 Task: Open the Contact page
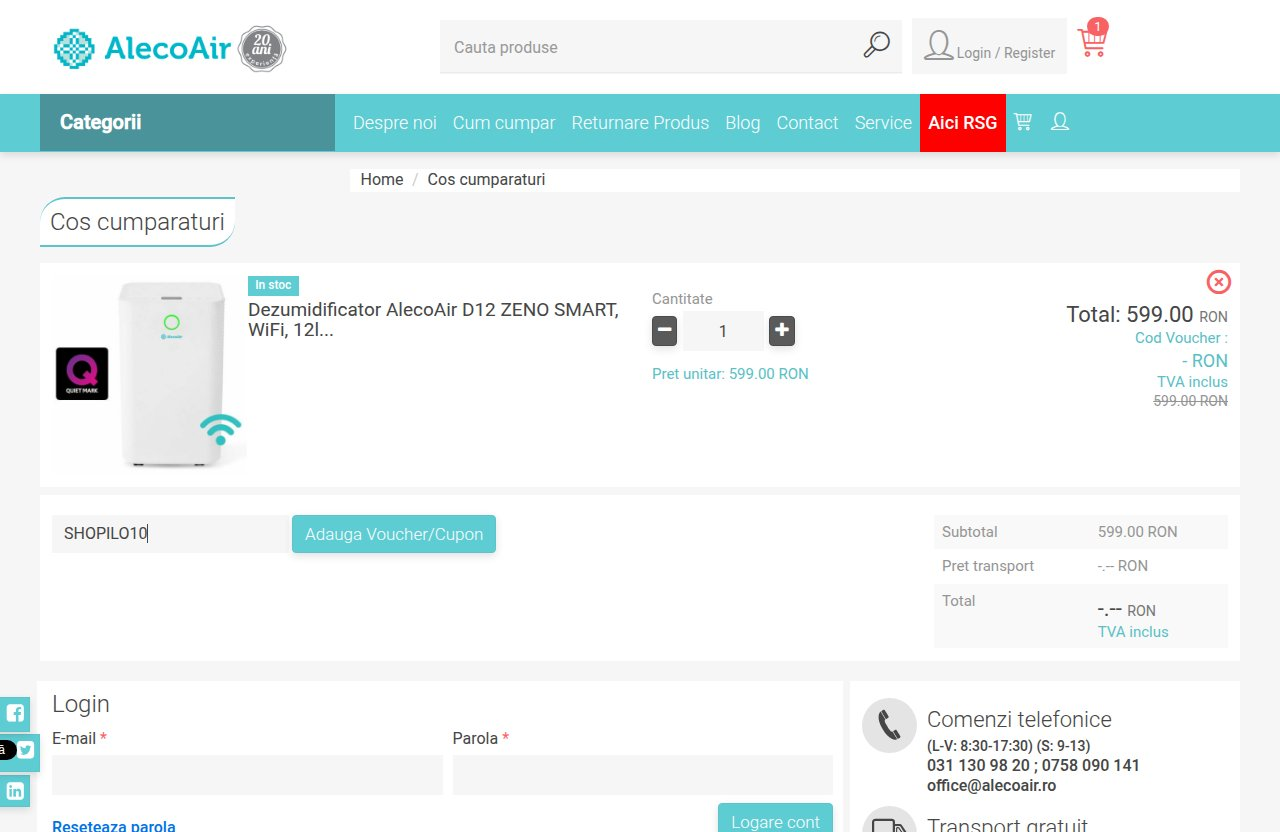[x=807, y=122]
